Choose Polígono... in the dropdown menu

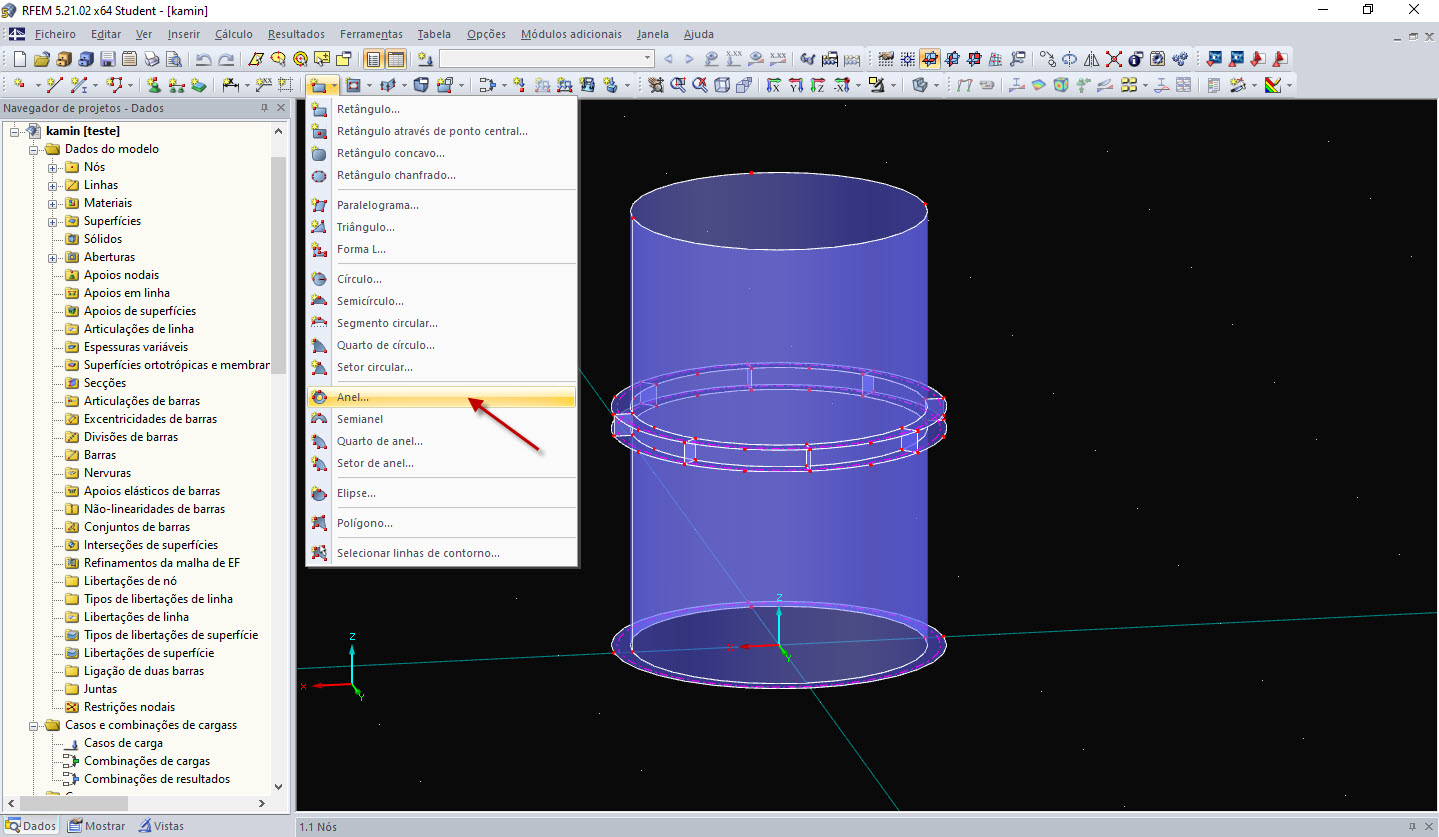442,523
